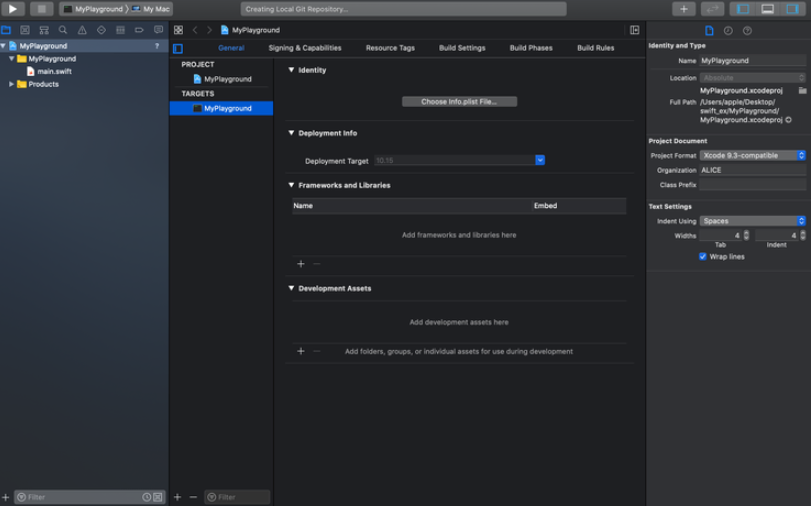
Task: Click Choose Info.plist File button
Action: 459,102
